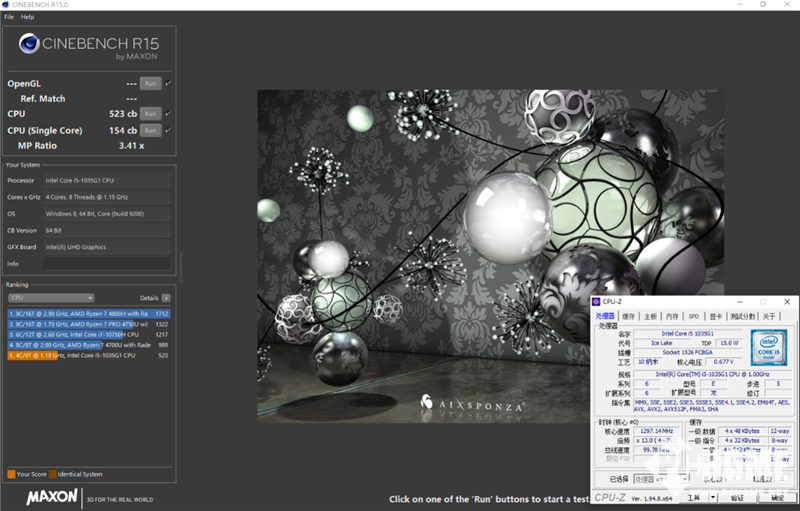Click the AIXSPONZA logo in the render
800x511 pixels.
(472, 404)
